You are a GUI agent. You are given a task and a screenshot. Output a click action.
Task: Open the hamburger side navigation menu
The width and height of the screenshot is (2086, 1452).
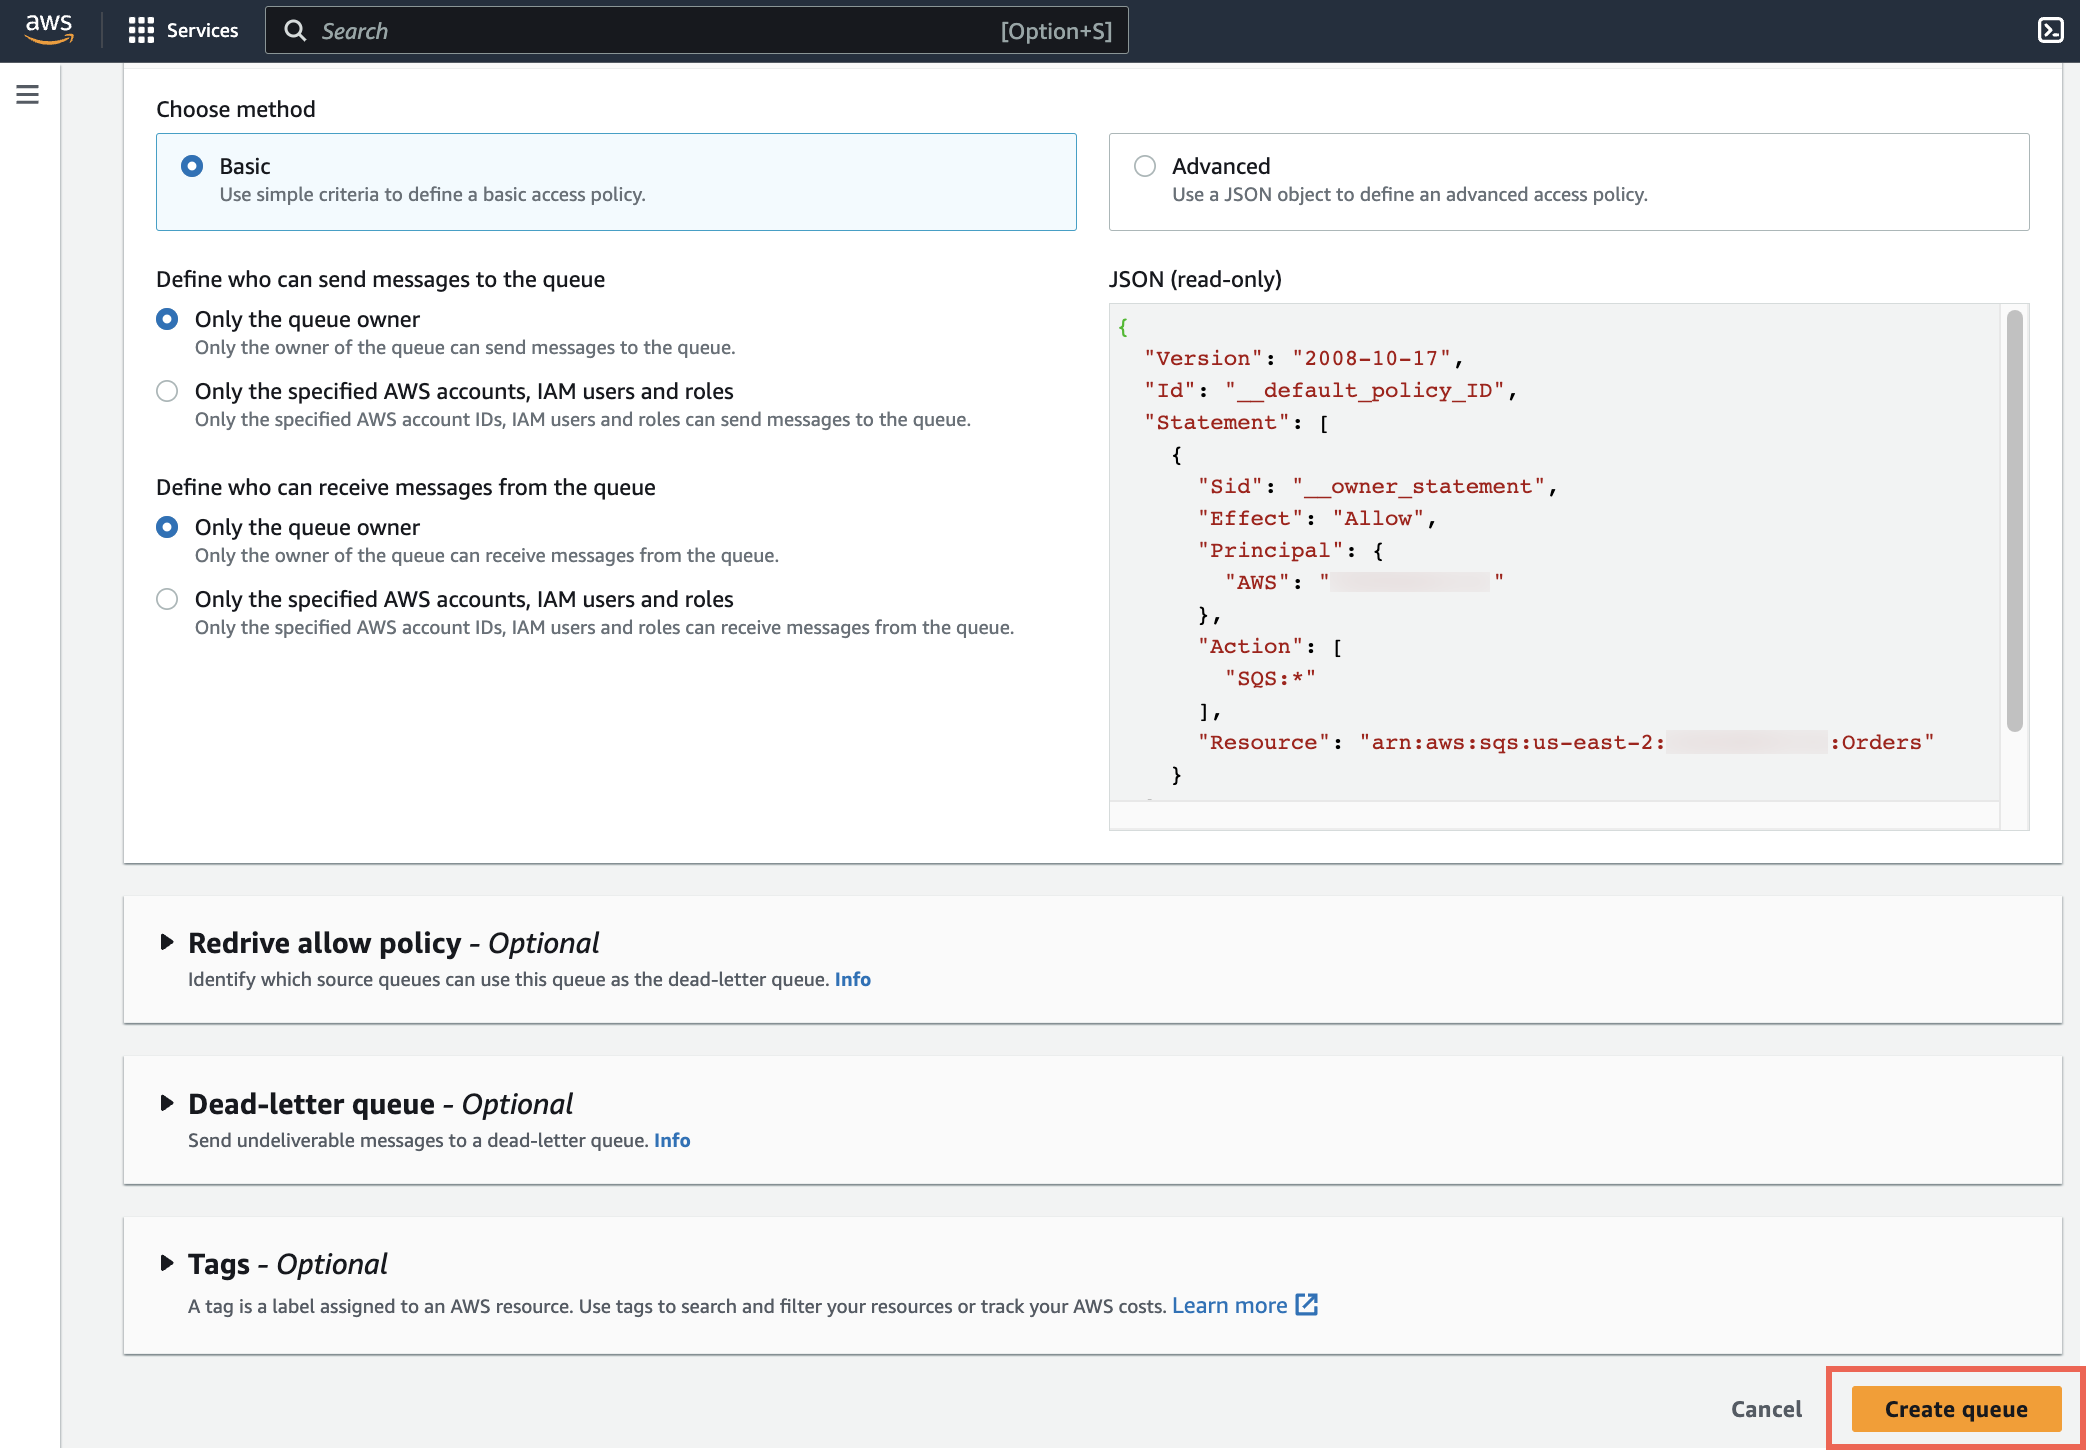point(28,95)
